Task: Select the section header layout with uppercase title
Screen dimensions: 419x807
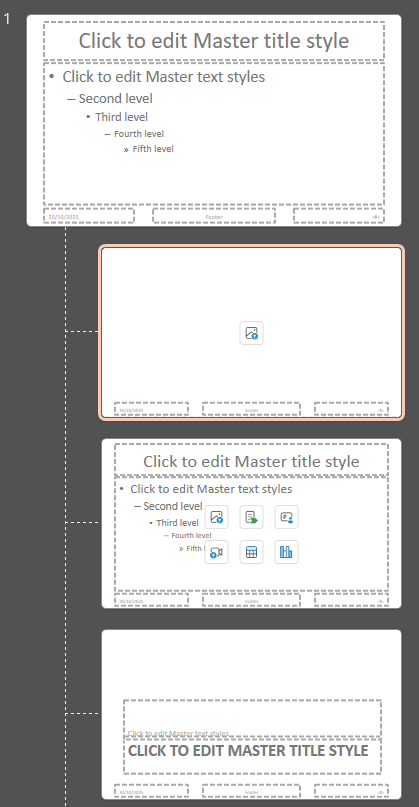Action: point(251,714)
